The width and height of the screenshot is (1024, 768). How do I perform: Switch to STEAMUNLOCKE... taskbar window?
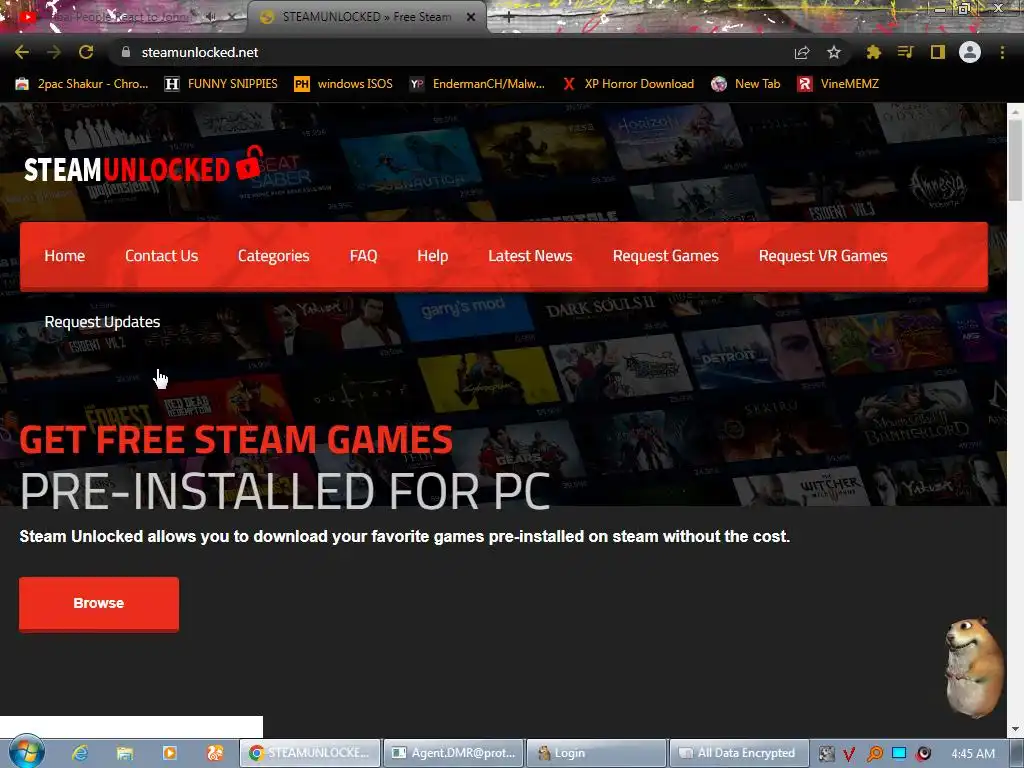click(310, 753)
